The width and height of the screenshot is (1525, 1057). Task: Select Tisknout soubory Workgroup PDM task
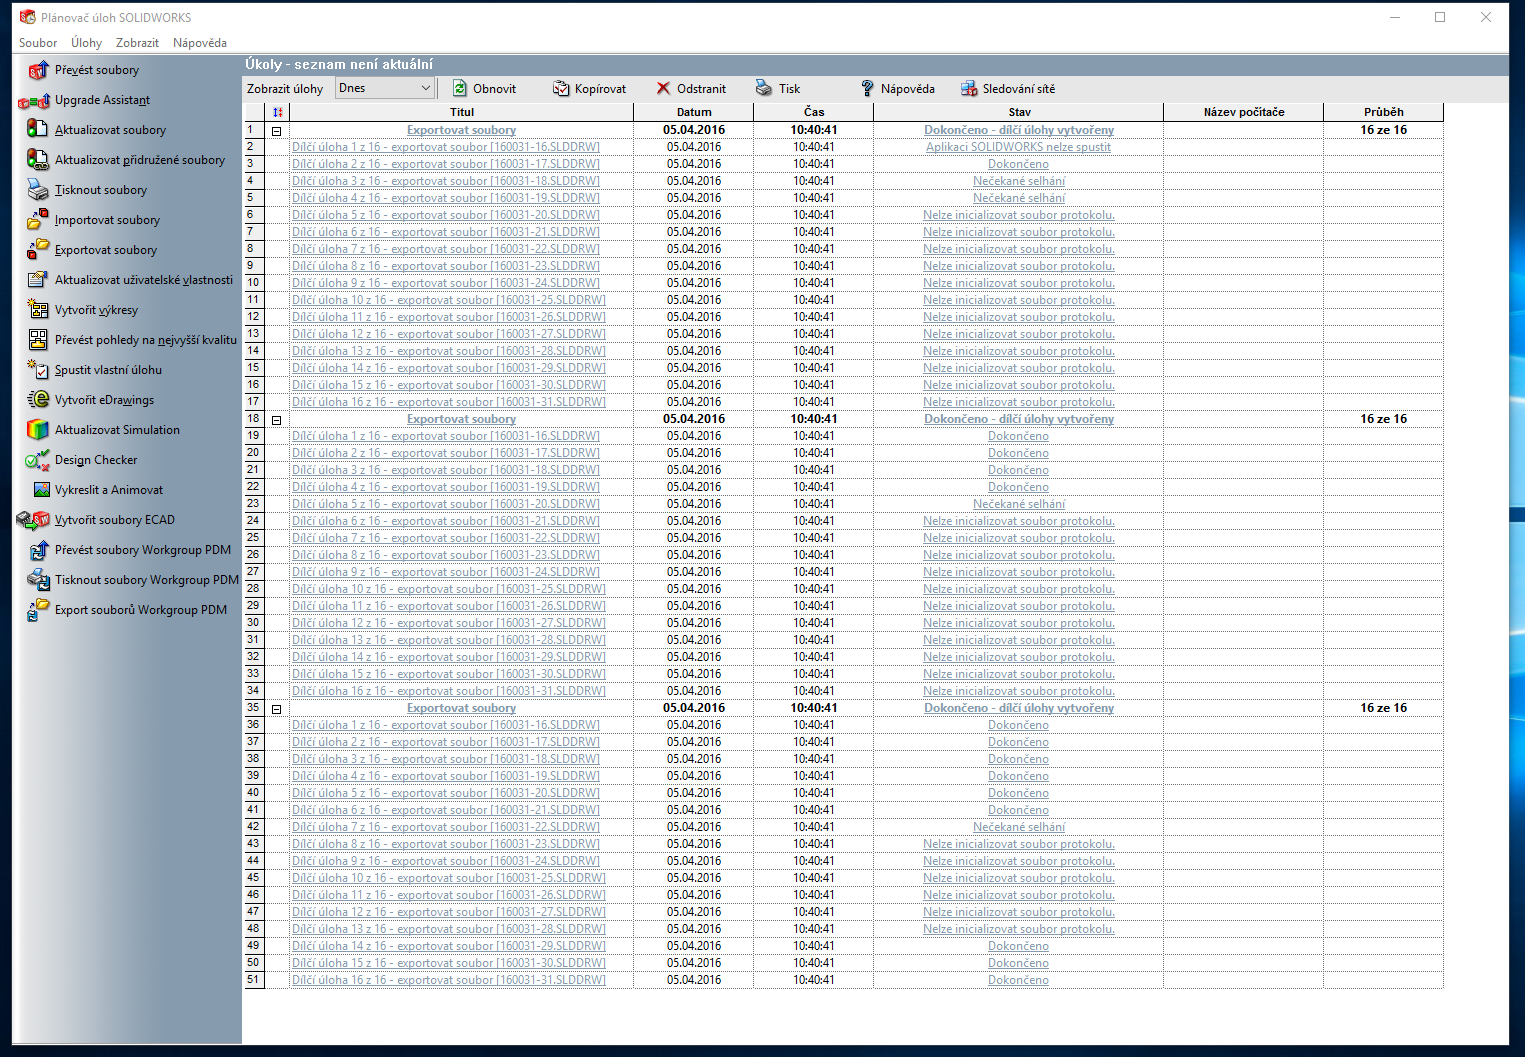pos(147,580)
